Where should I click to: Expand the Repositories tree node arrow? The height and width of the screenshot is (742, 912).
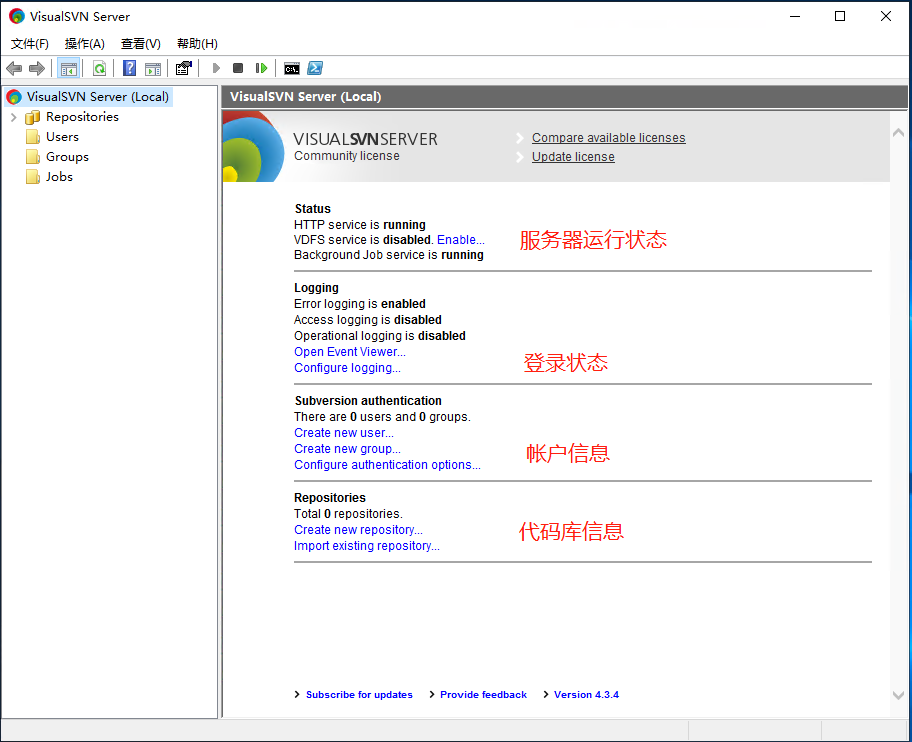coord(13,117)
